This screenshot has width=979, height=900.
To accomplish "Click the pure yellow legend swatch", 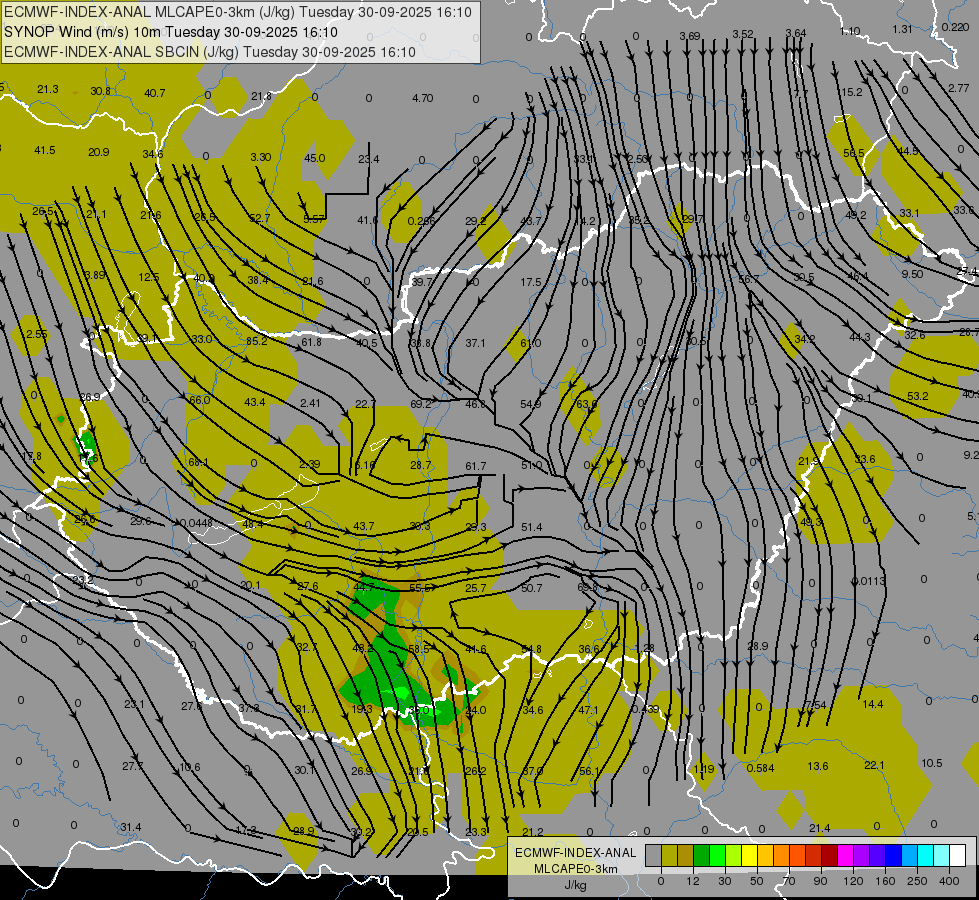I will [749, 855].
